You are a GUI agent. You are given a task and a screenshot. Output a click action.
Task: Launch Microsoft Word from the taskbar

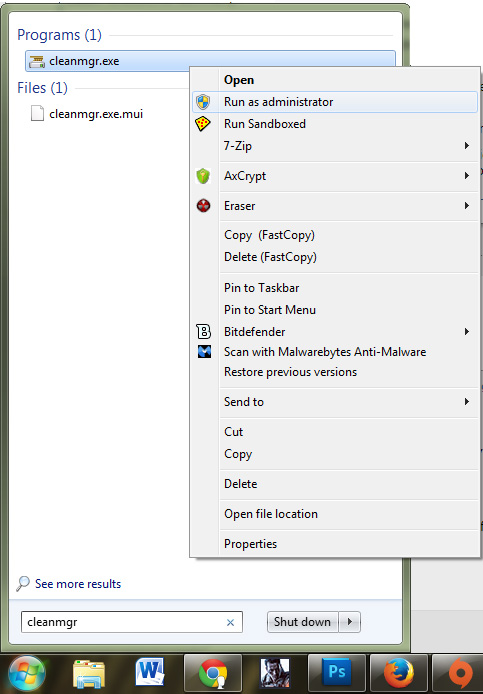150,672
